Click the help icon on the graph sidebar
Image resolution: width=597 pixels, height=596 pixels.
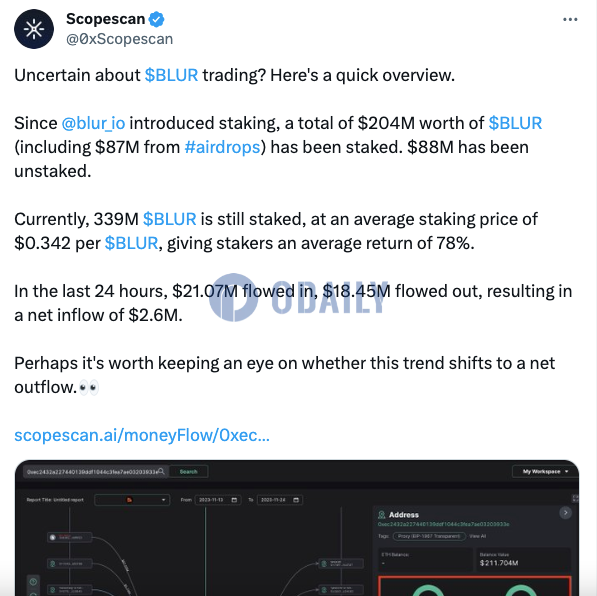point(33,582)
